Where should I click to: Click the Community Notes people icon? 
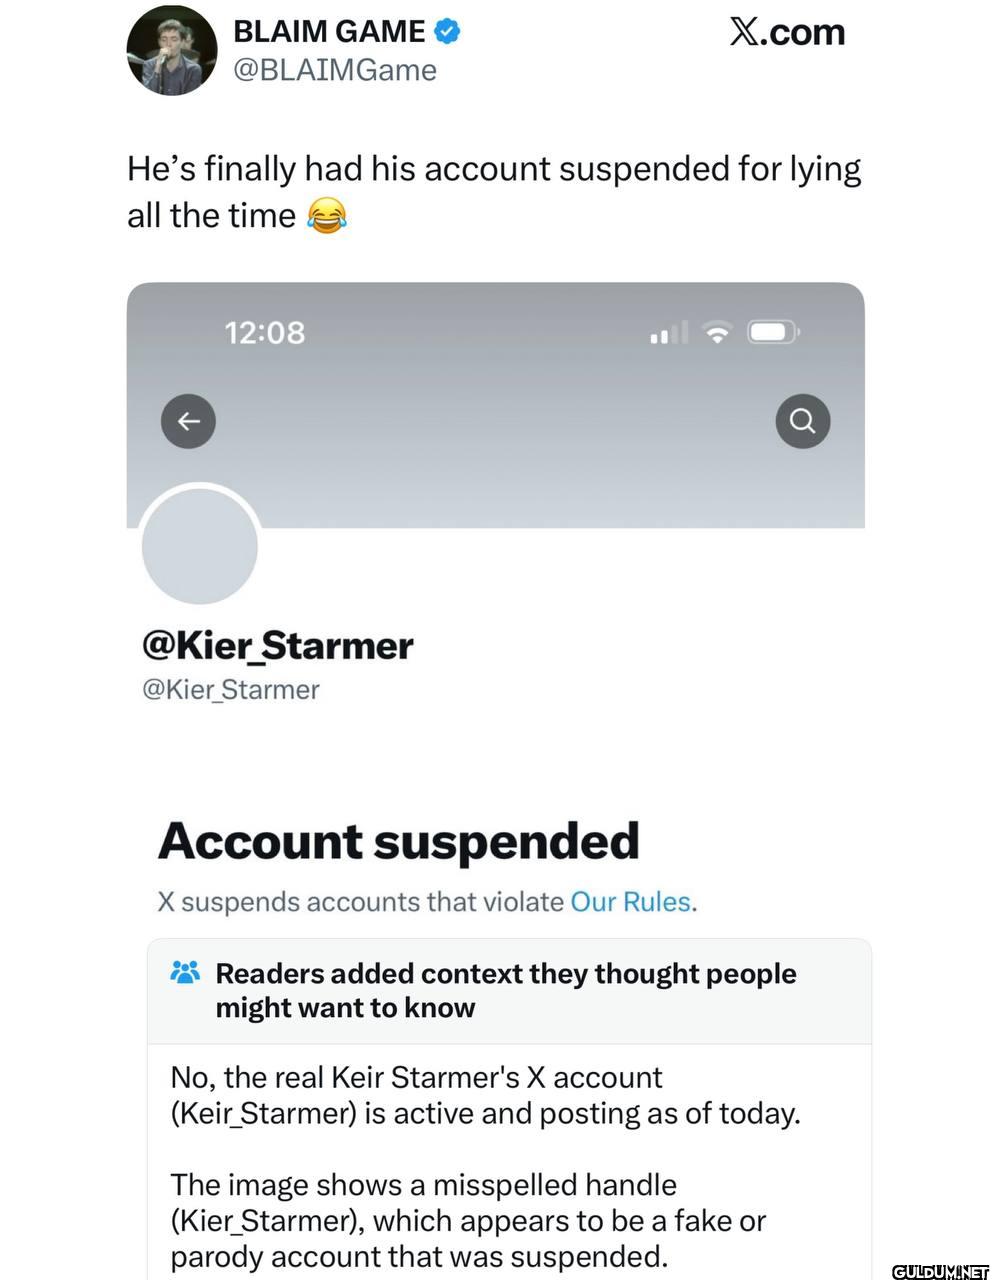point(185,972)
